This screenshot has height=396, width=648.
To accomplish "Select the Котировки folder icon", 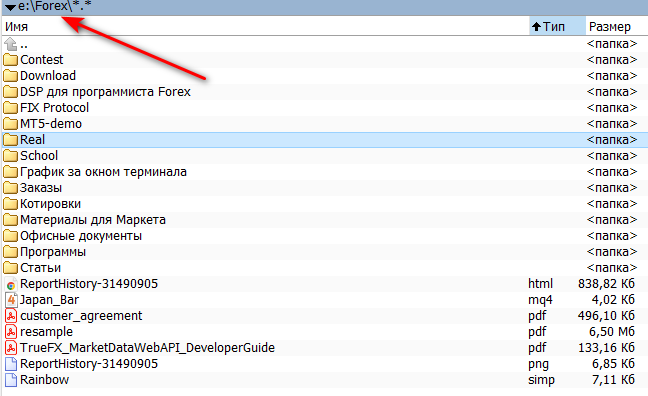I will coord(11,204).
